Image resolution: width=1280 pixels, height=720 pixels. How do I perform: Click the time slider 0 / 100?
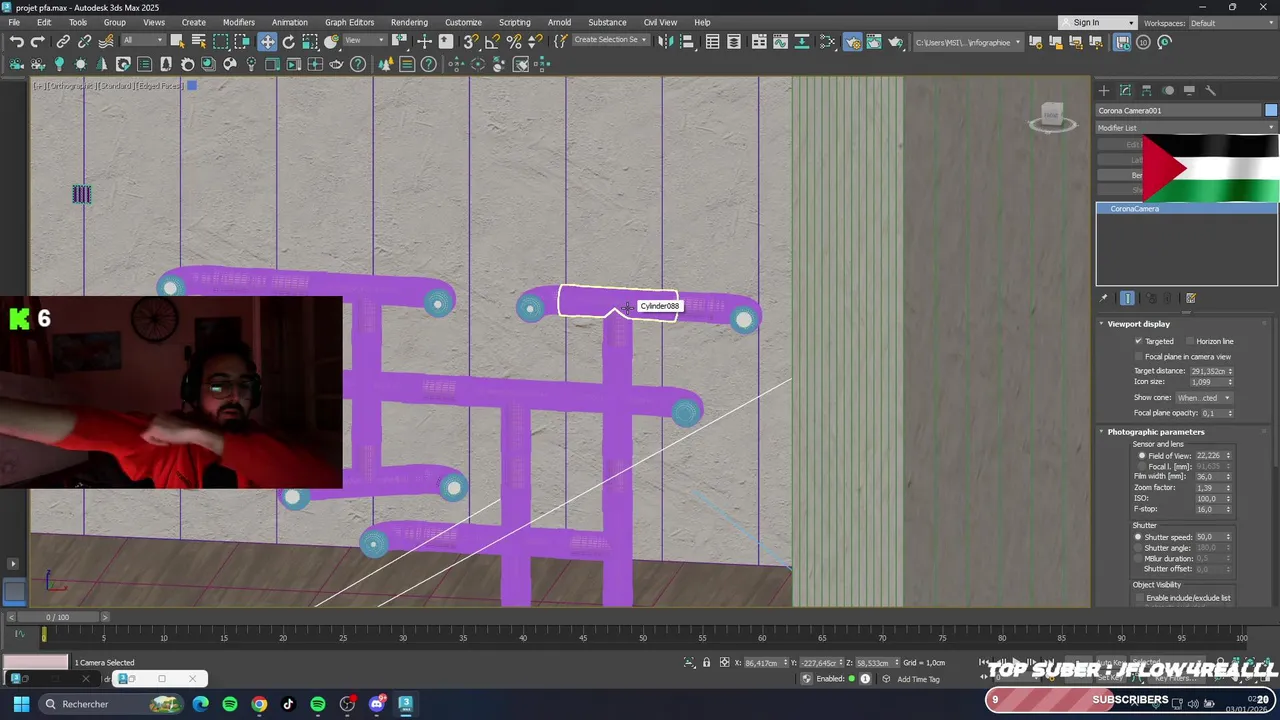tap(57, 617)
